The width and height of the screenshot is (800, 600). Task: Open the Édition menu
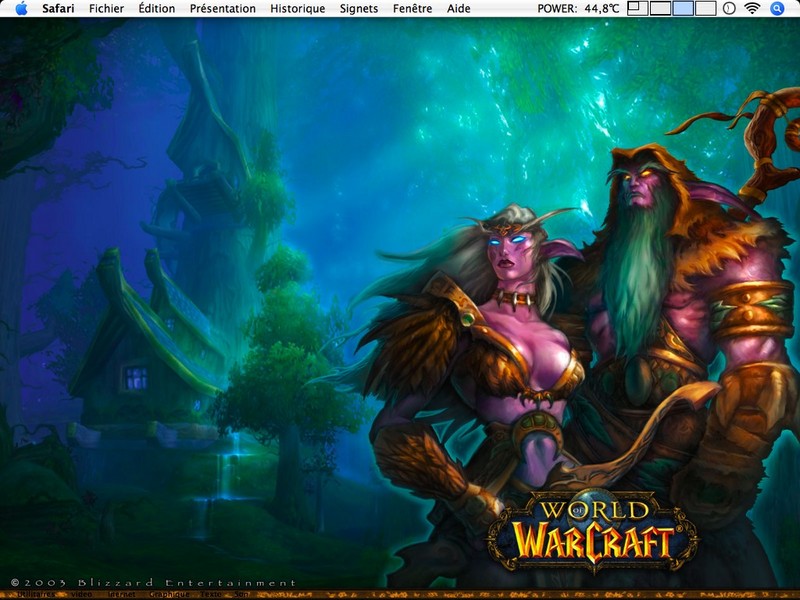pyautogui.click(x=157, y=9)
